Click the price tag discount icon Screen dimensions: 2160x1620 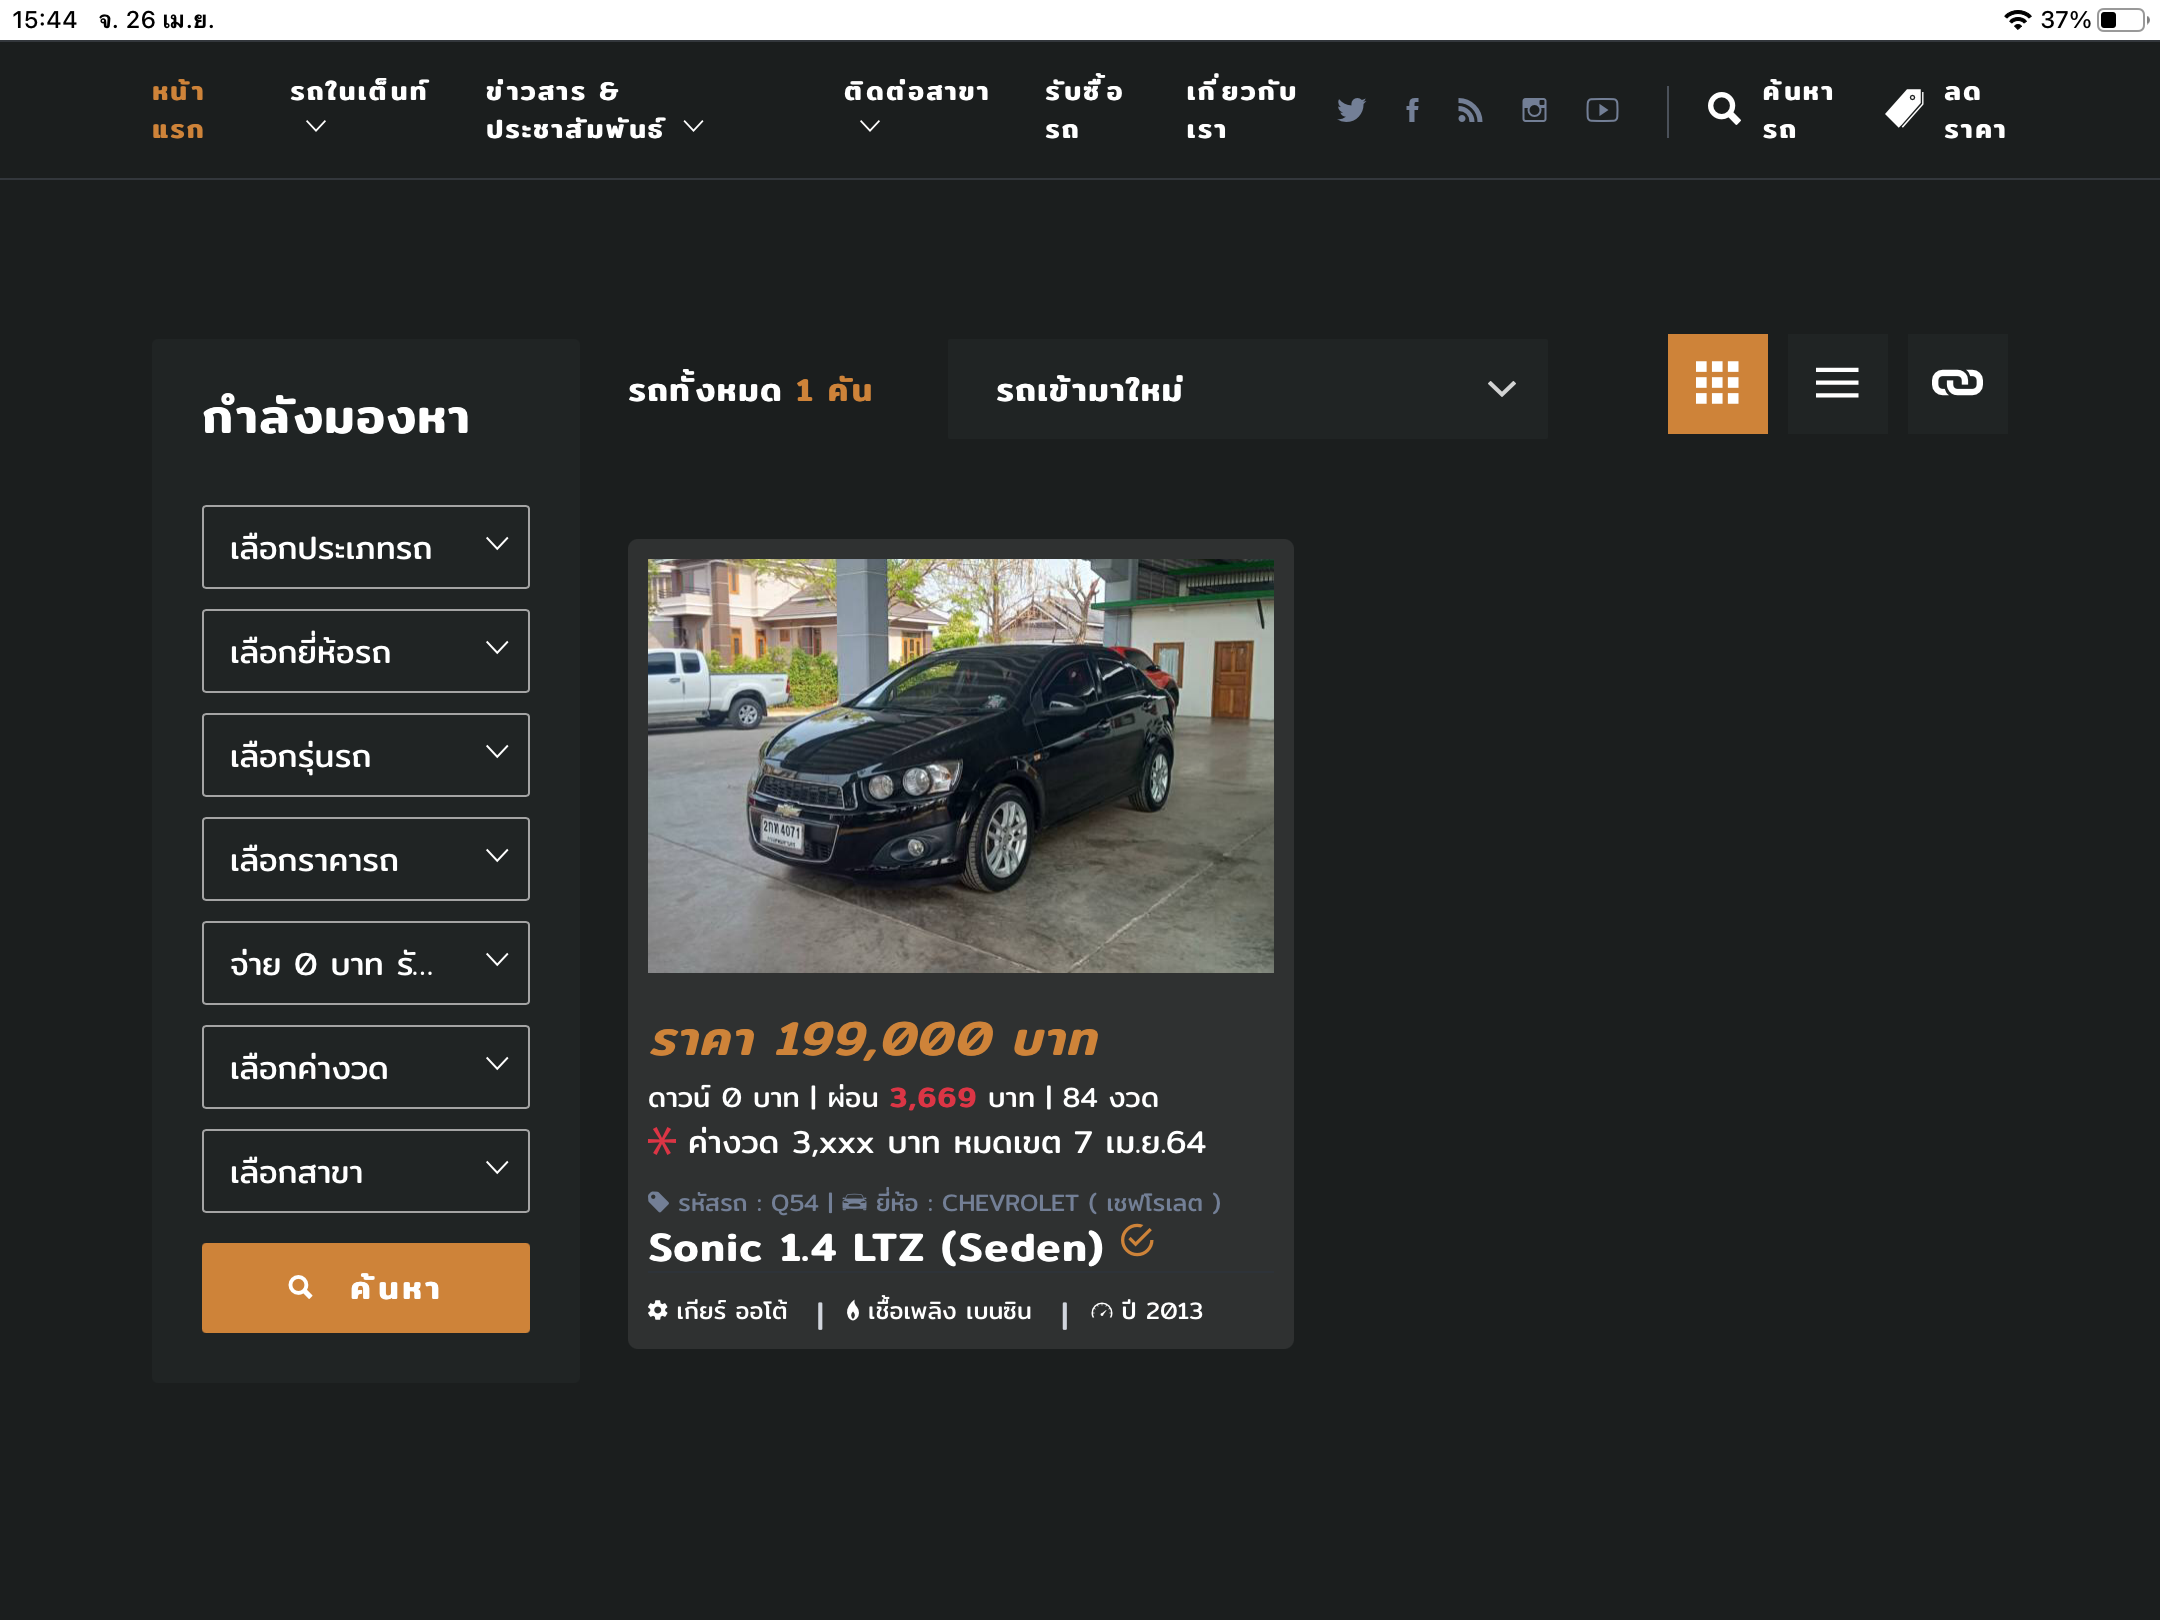click(1904, 109)
